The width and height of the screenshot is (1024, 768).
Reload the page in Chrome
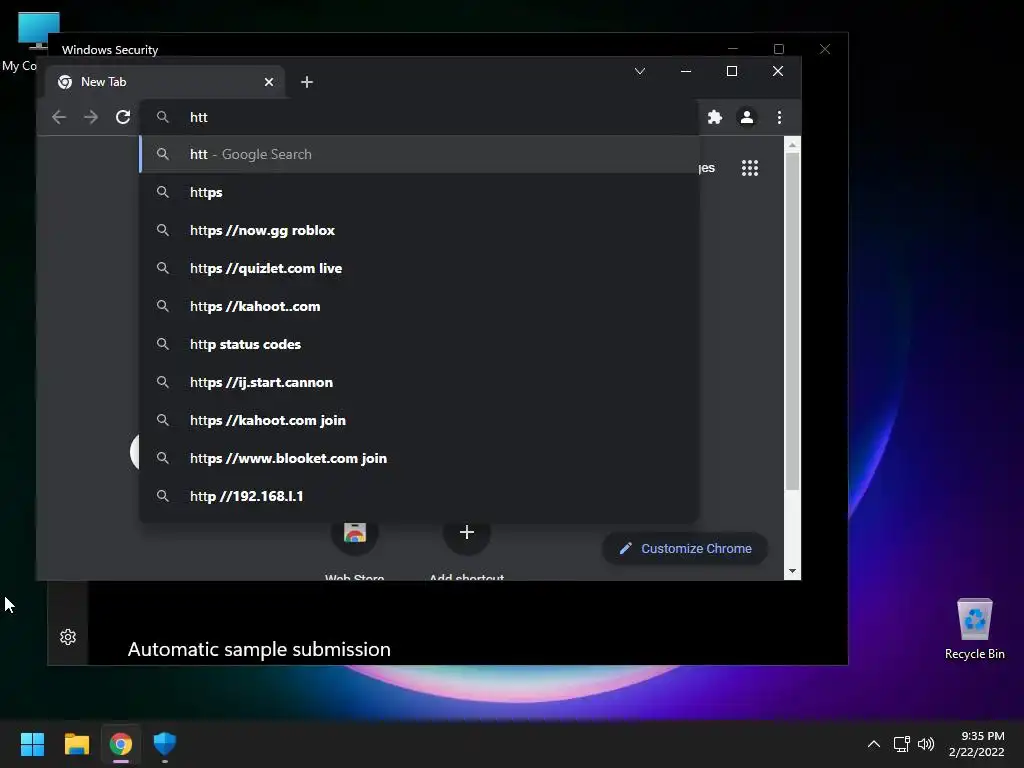pyautogui.click(x=123, y=117)
